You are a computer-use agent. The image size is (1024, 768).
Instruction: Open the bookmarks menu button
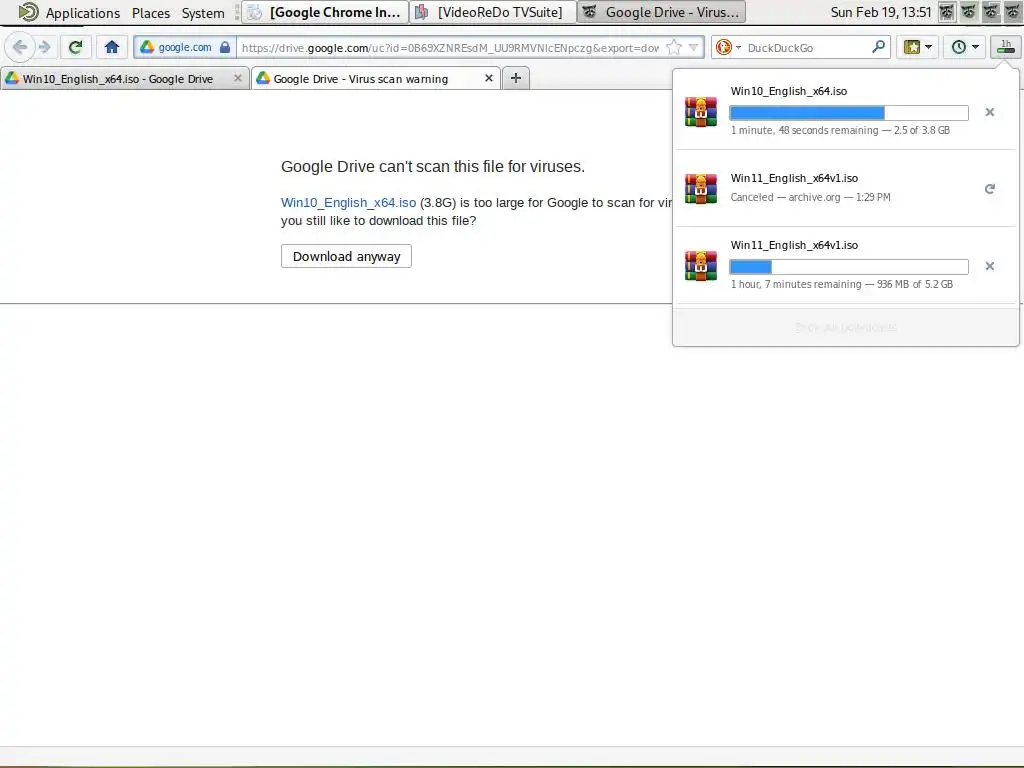pyautogui.click(x=918, y=47)
